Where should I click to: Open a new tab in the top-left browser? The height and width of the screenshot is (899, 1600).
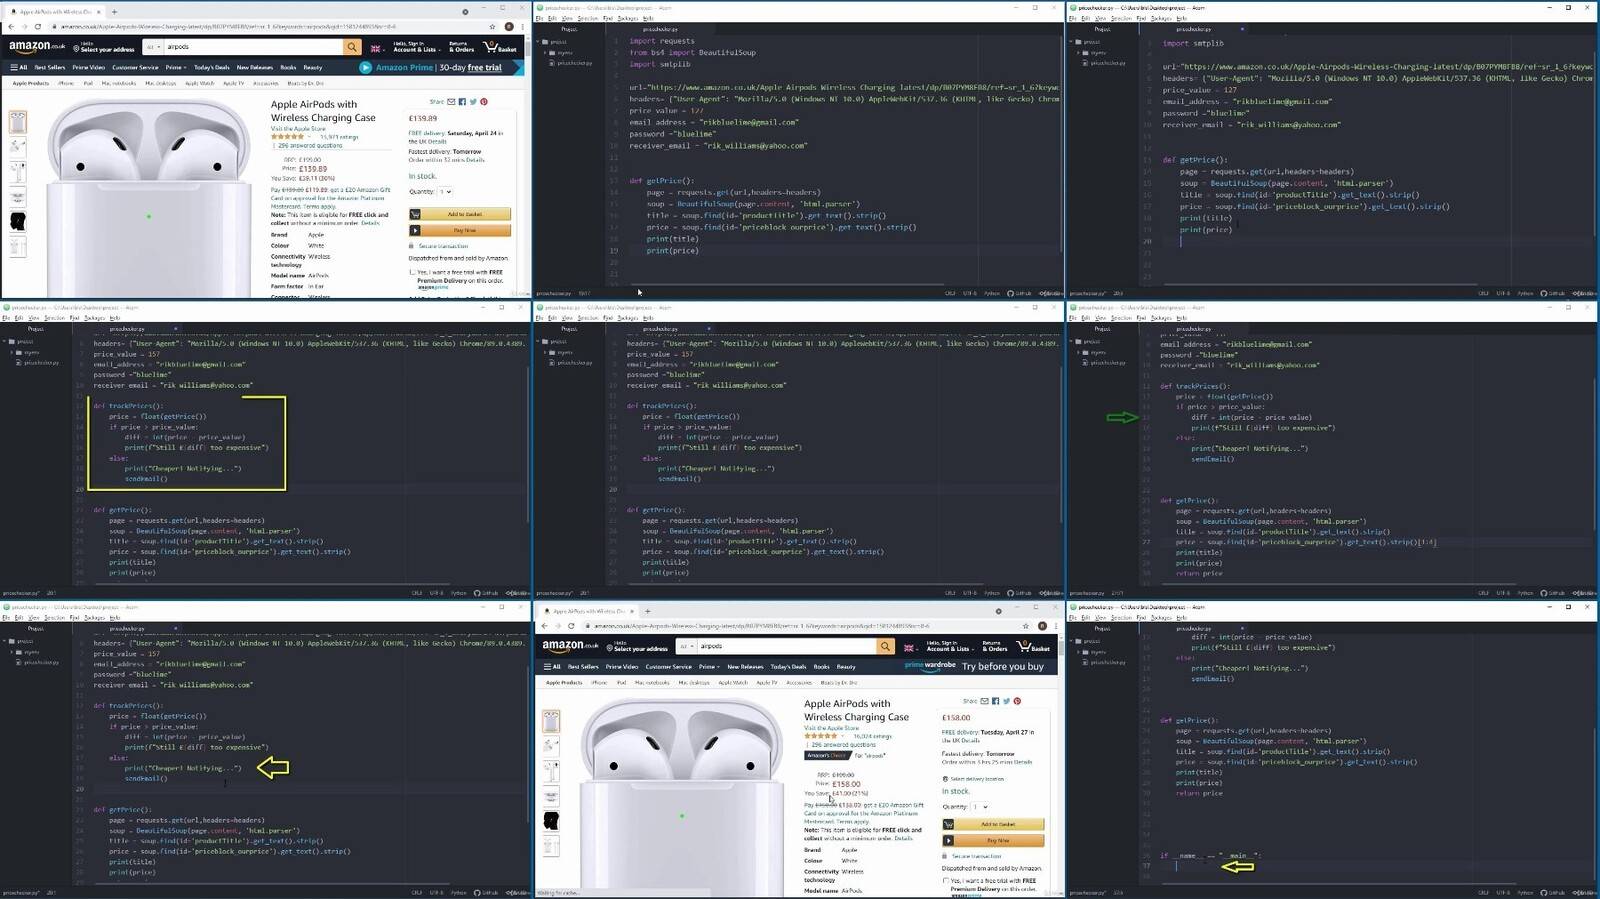114,12
